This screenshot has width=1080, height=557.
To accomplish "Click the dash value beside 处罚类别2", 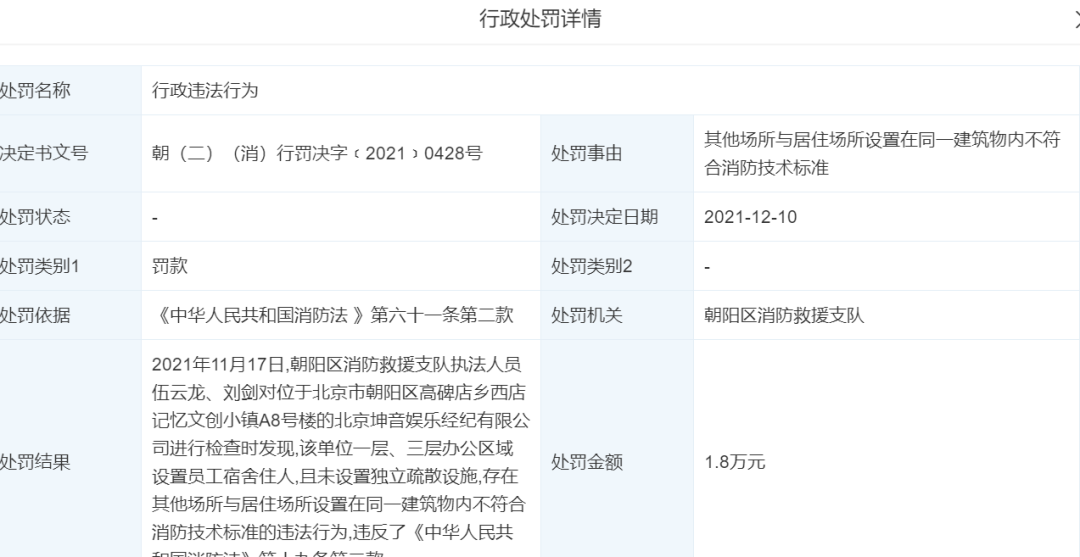I will (x=707, y=267).
